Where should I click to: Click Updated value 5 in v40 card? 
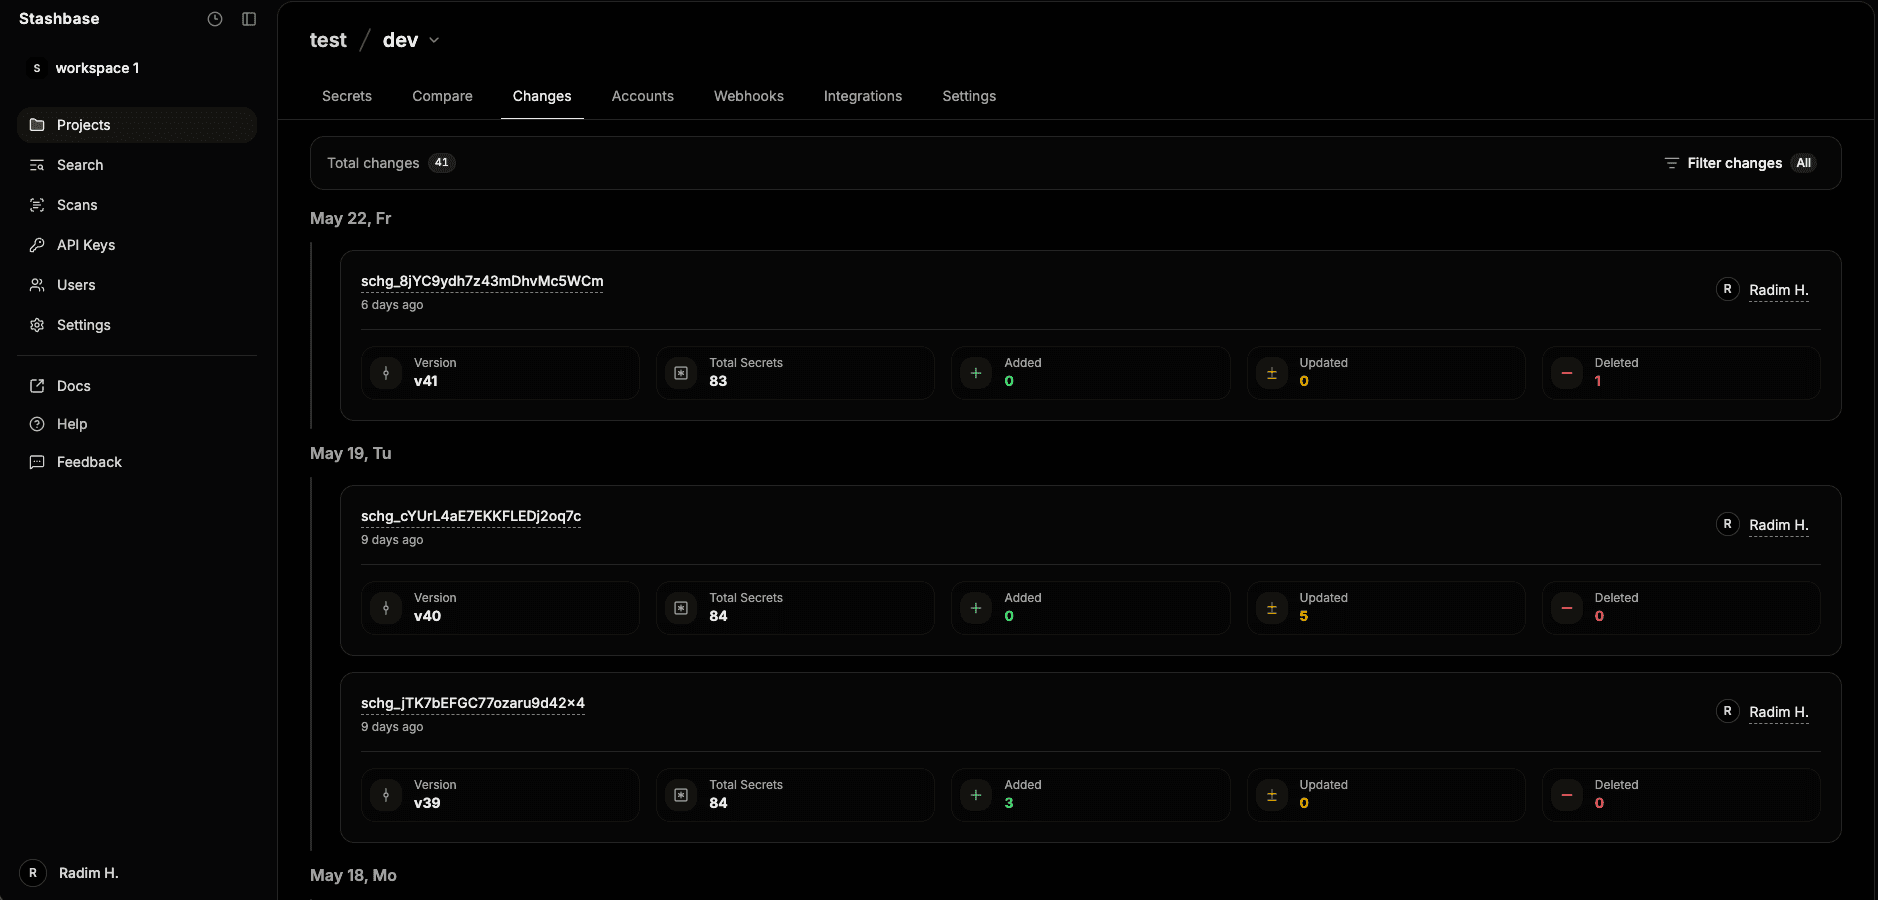point(1303,616)
